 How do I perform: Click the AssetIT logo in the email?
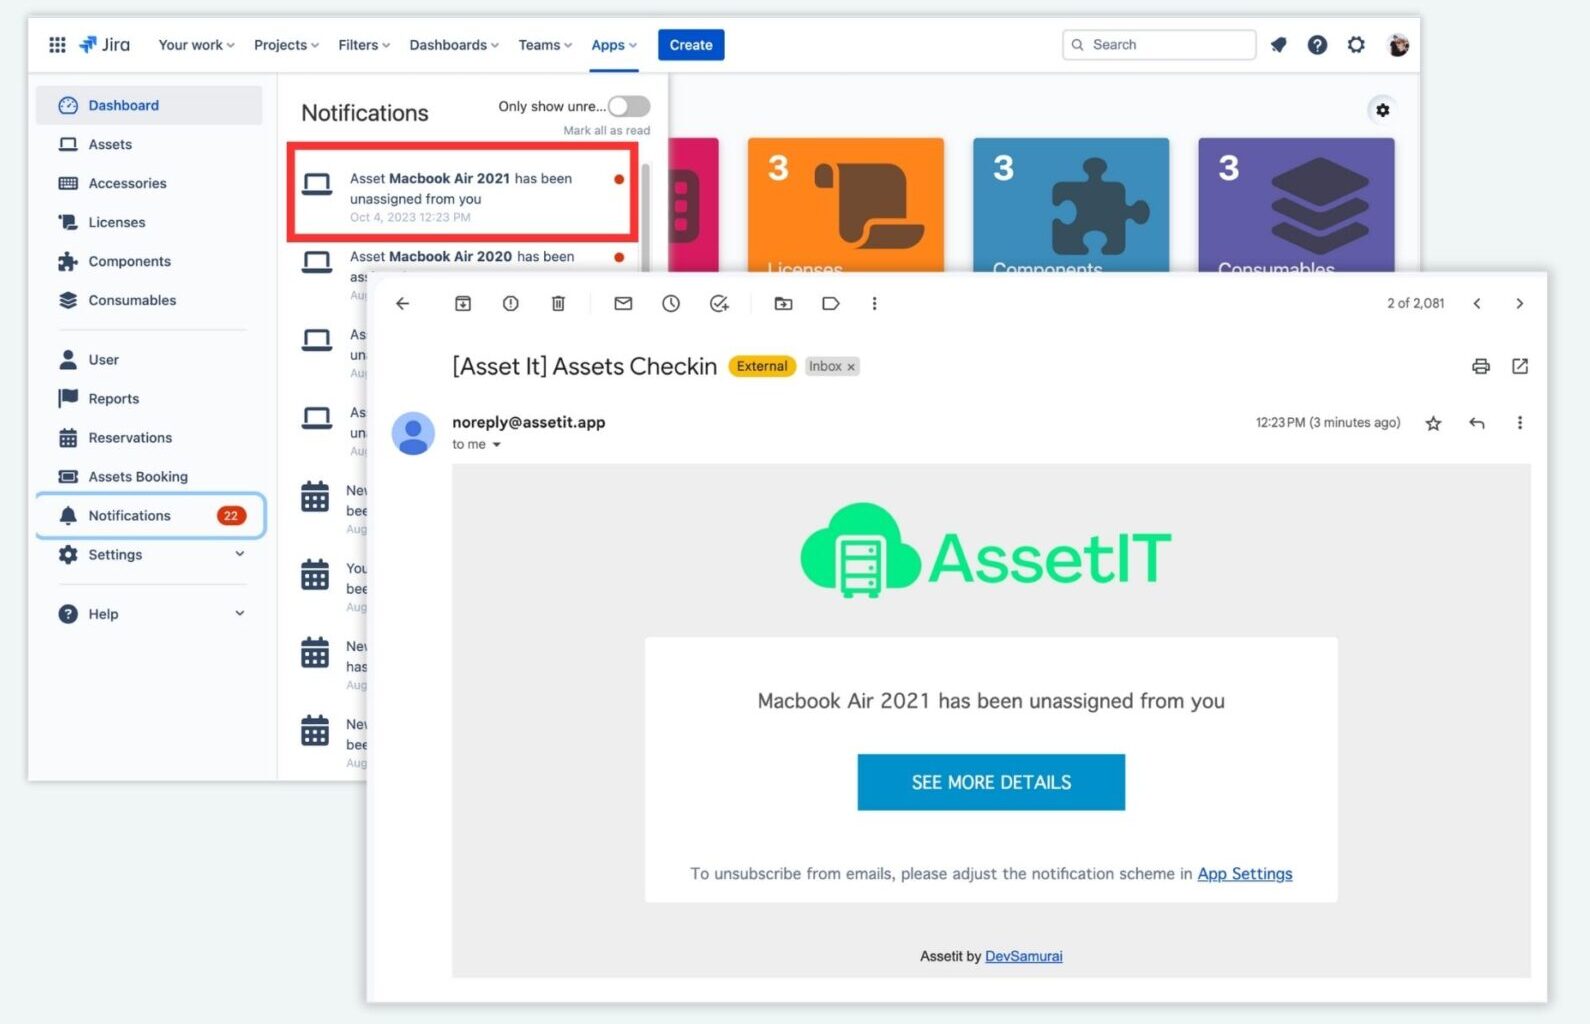(x=986, y=553)
